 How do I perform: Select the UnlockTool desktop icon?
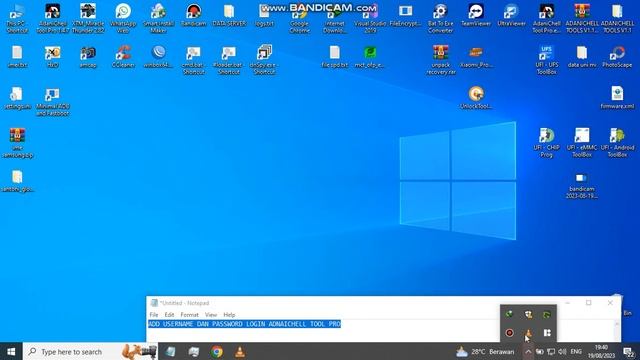(x=476, y=98)
